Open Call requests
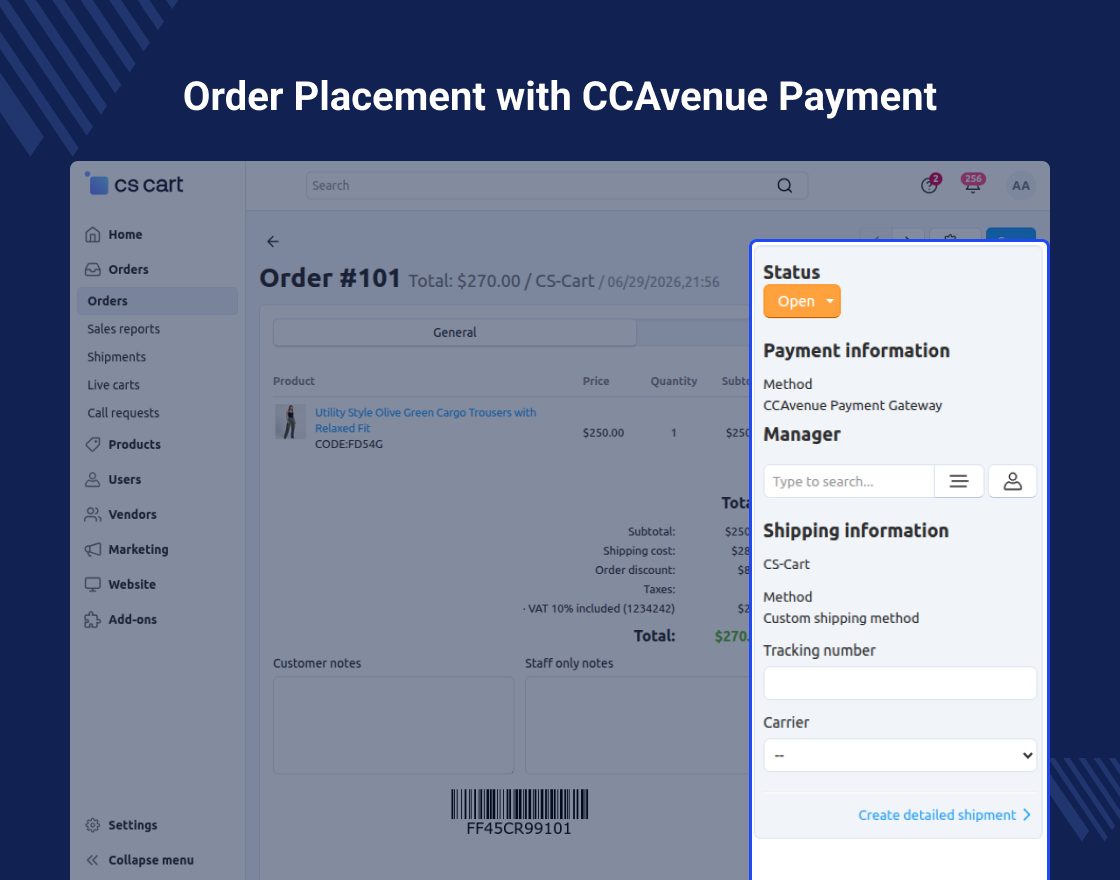The image size is (1120, 880). (123, 412)
